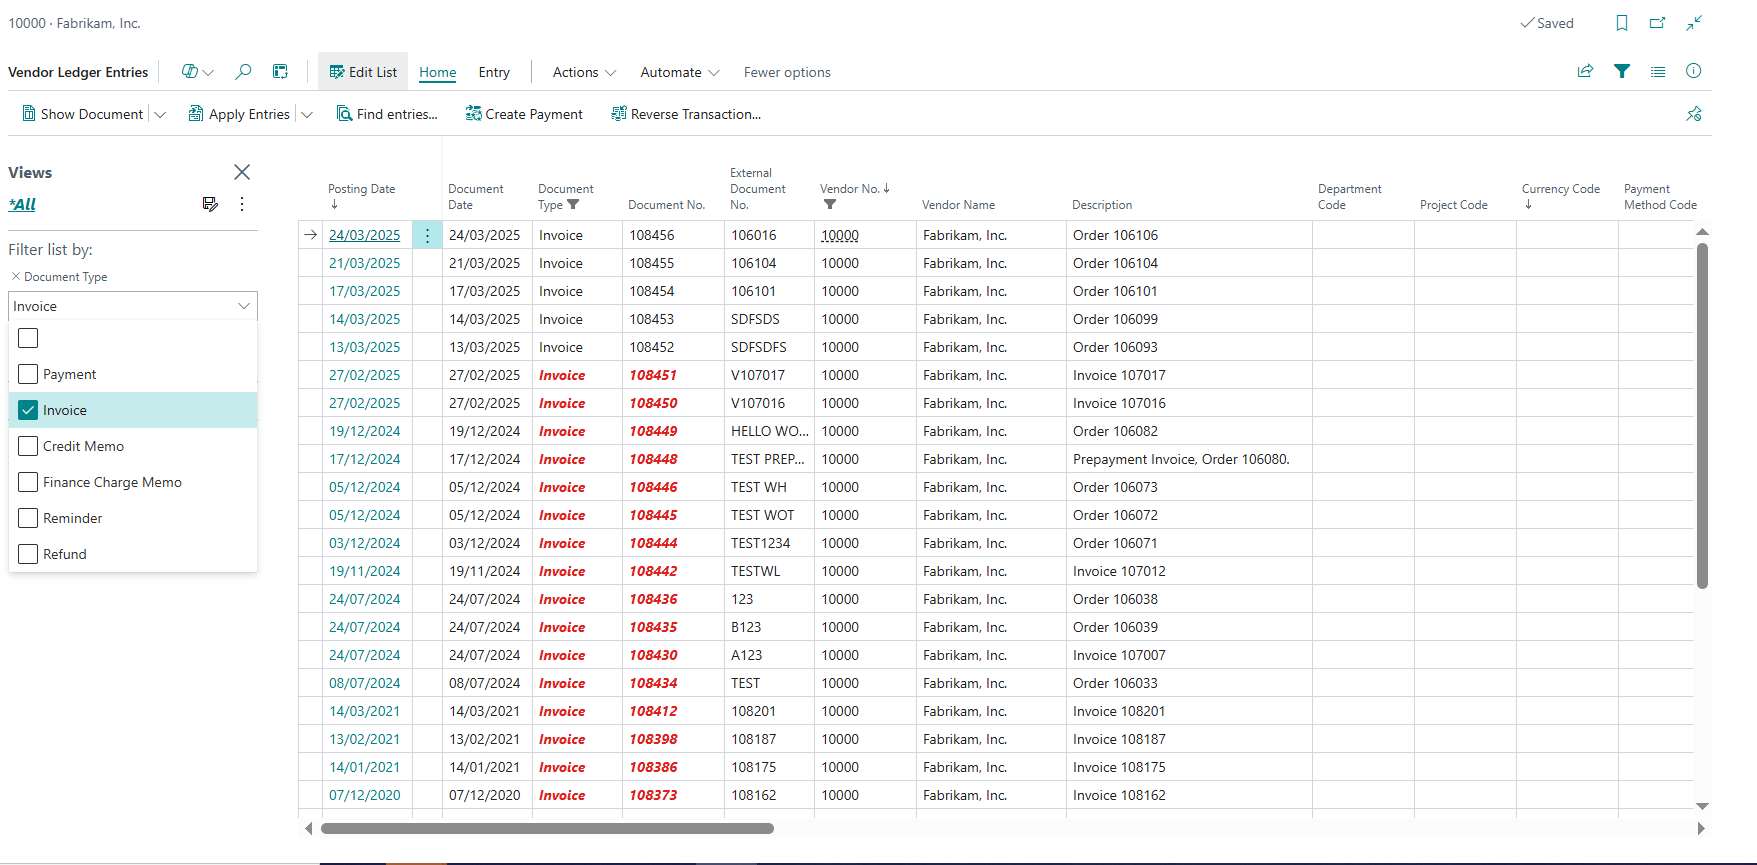Select the Order 106099 description cell

1189,319
